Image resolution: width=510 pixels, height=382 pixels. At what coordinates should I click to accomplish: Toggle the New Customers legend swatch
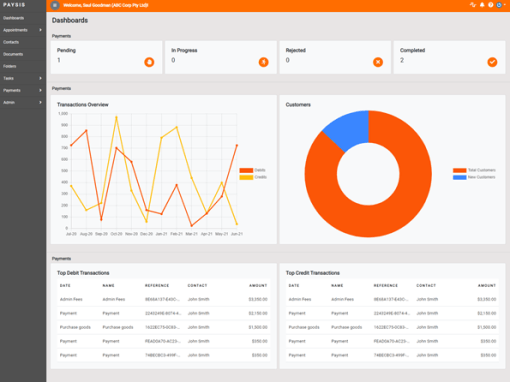(459, 177)
